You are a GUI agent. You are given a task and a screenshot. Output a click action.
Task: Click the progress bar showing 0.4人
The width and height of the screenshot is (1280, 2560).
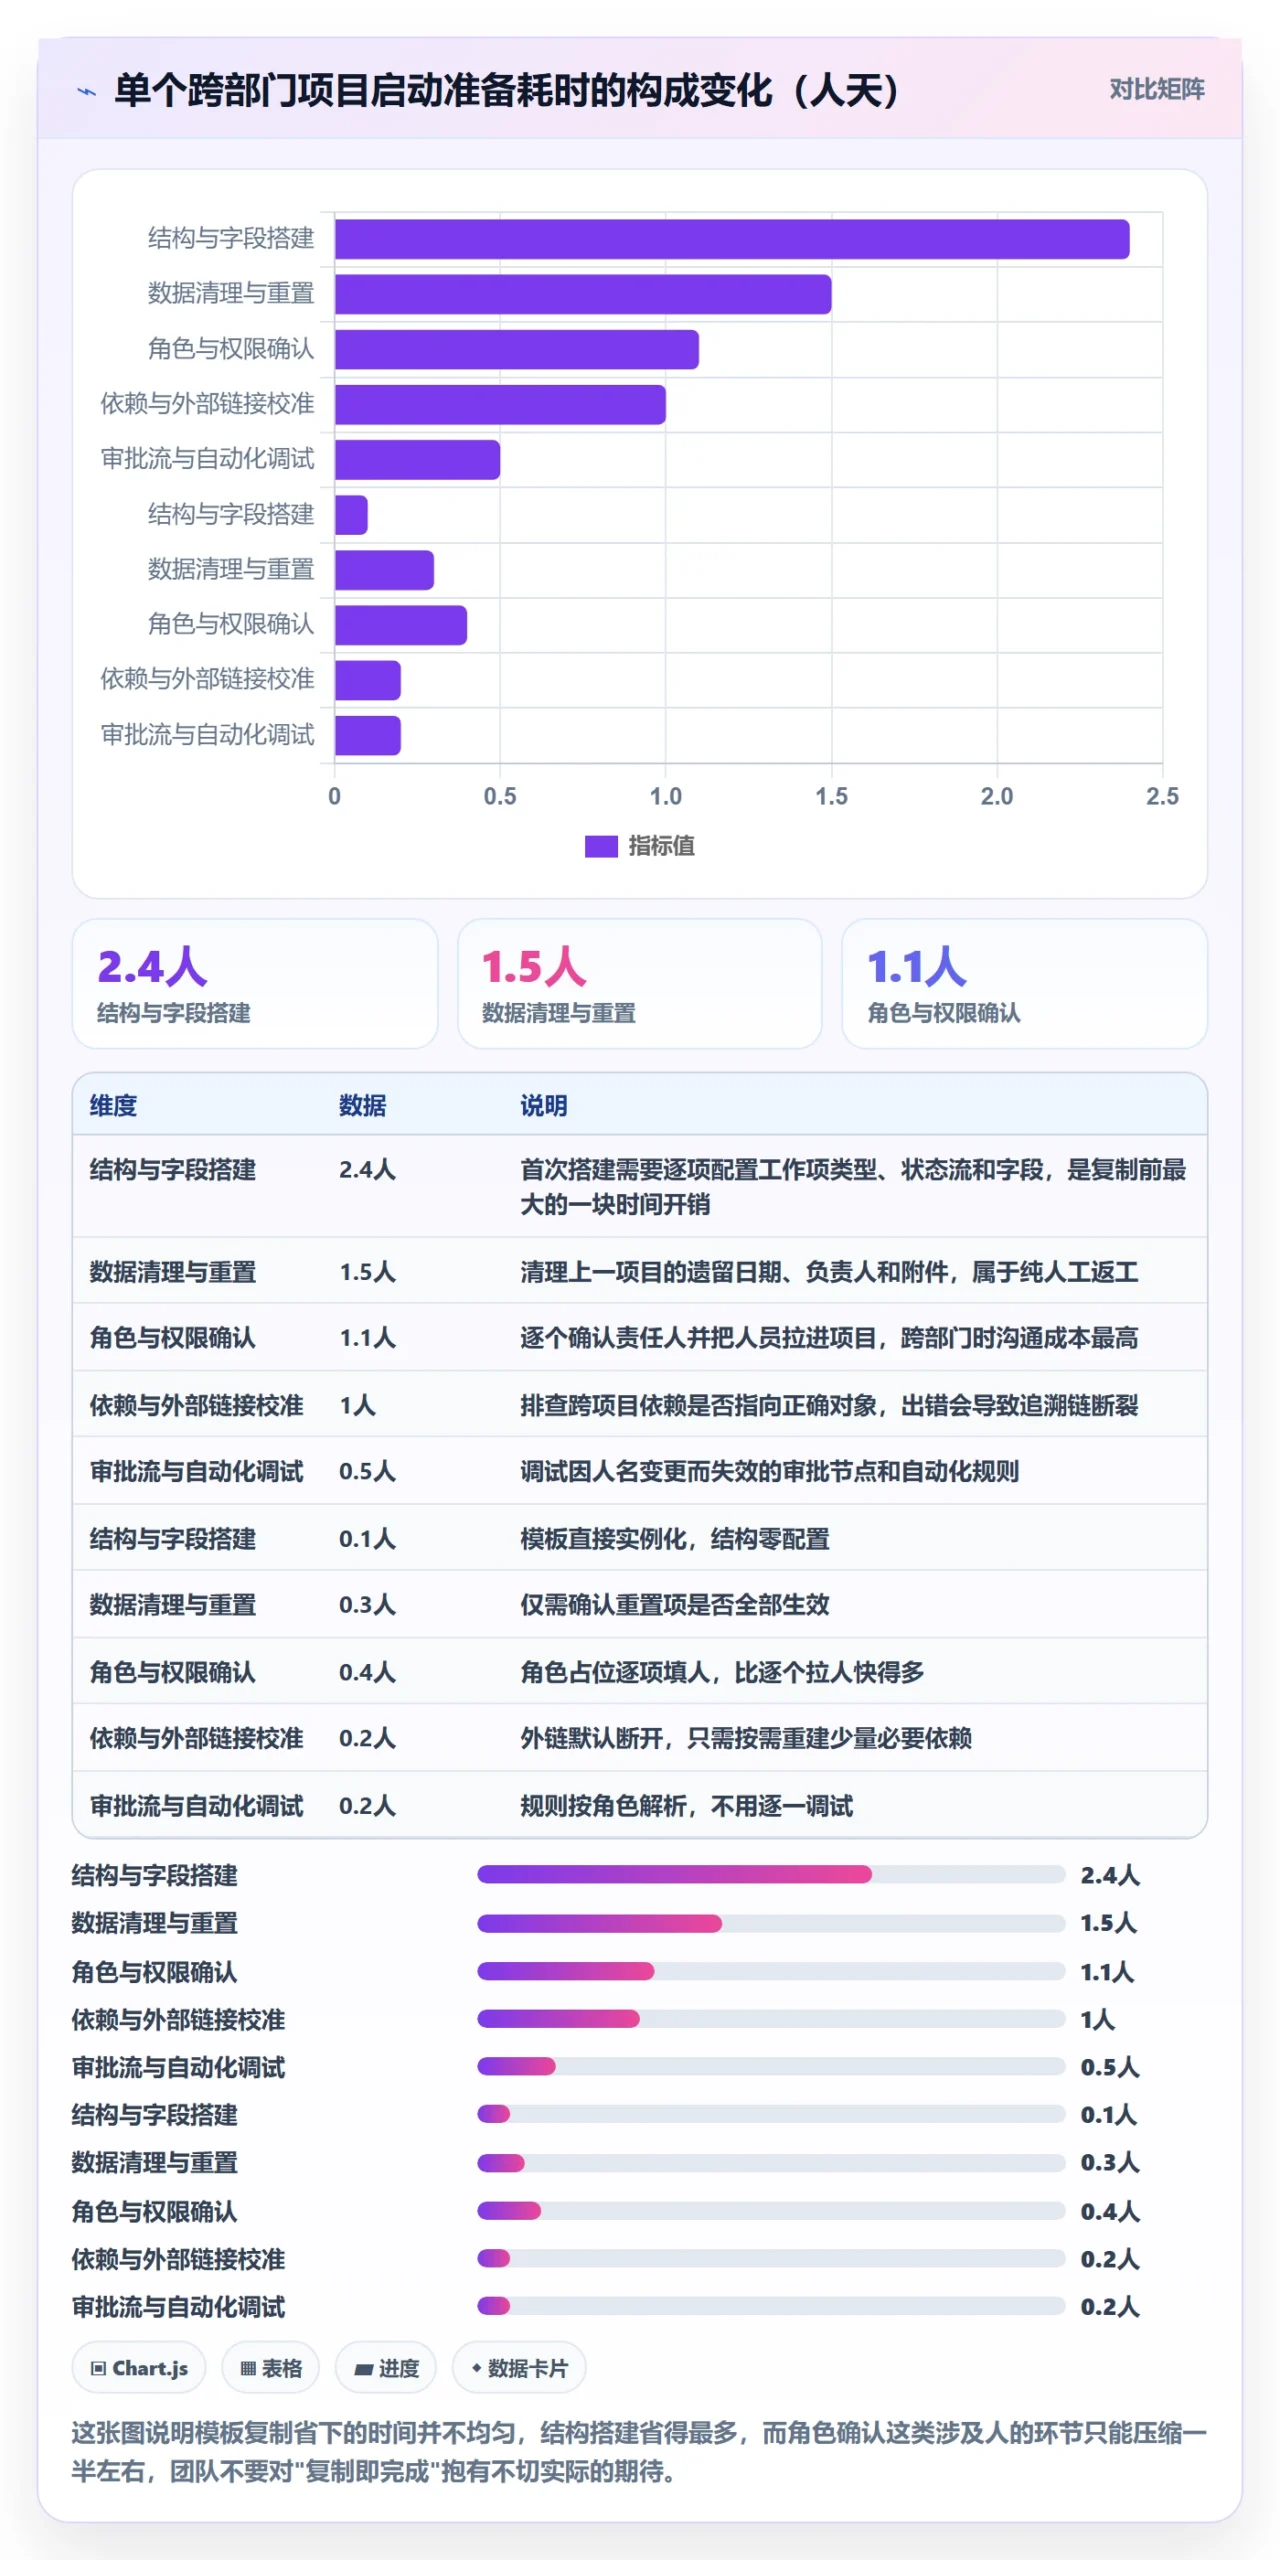point(771,2210)
